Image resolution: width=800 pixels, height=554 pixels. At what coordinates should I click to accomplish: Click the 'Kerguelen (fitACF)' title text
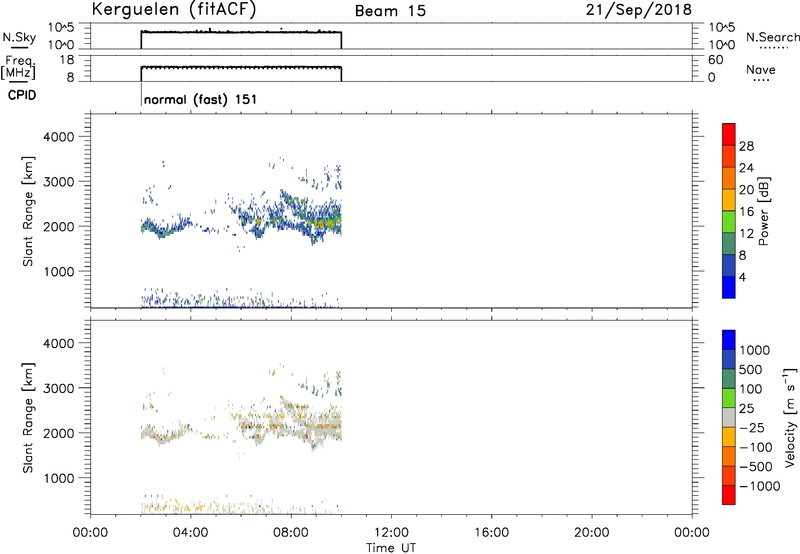(173, 10)
